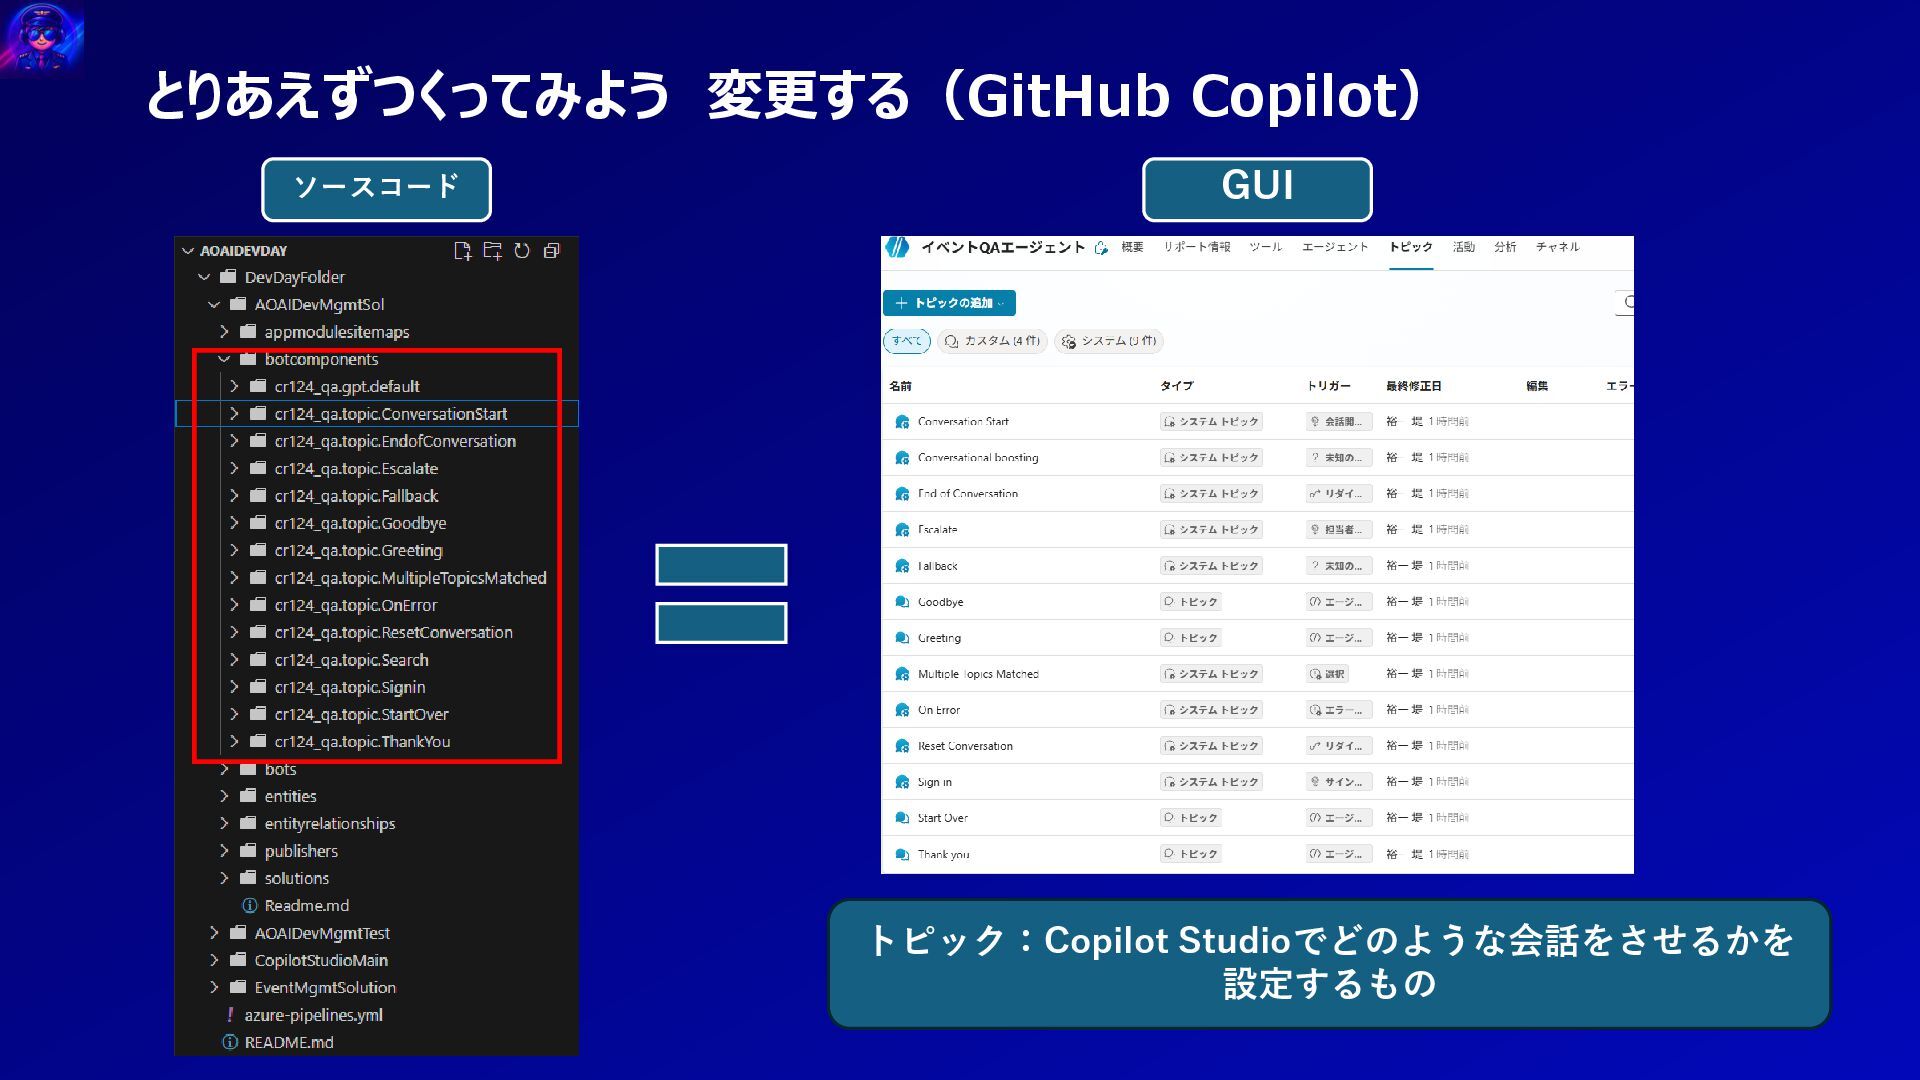Expand cr124_qa.gpt.default folder
The image size is (1920, 1080).
coord(234,386)
